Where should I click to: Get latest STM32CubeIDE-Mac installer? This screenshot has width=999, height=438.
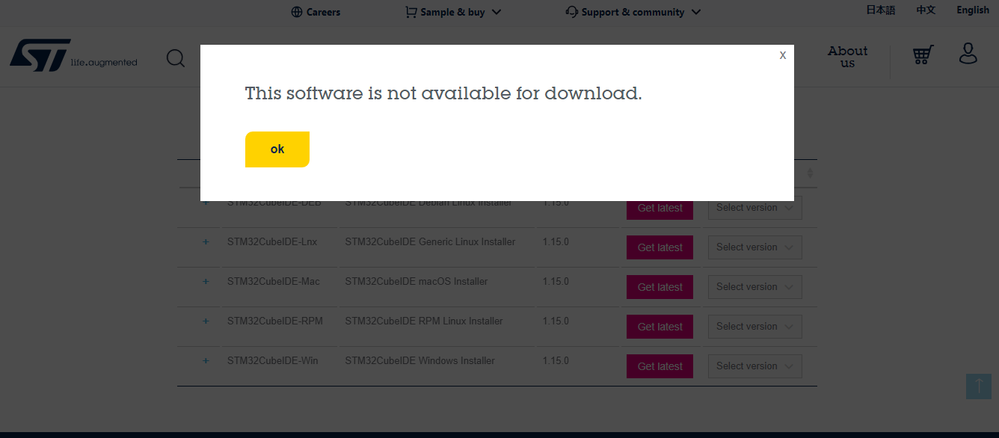(659, 287)
